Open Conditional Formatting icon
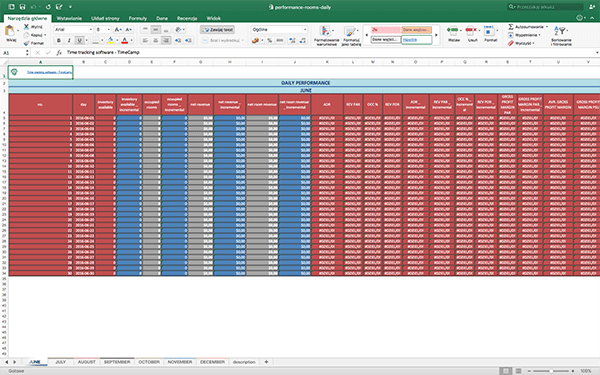This screenshot has width=600, height=375. click(325, 31)
